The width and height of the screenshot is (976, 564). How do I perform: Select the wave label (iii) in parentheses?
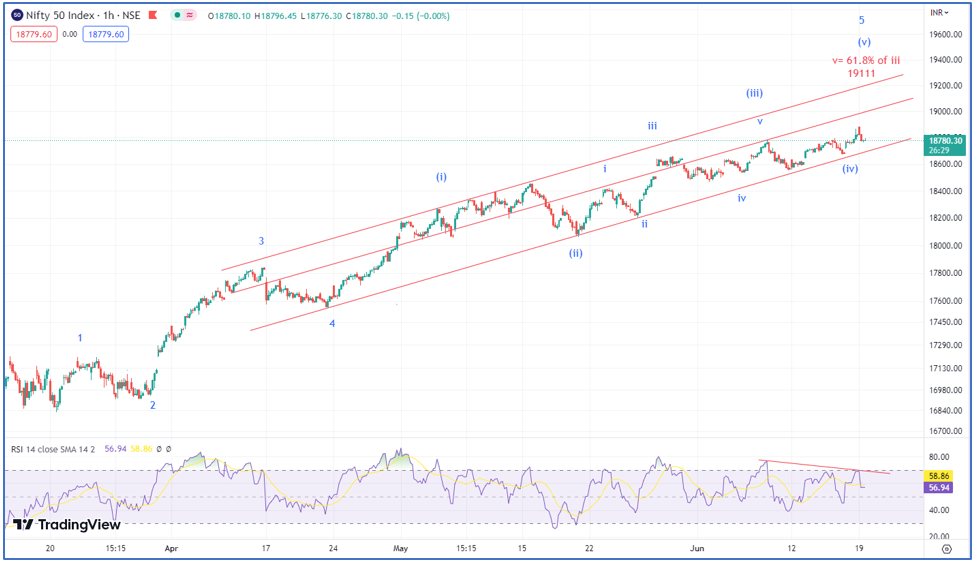point(754,93)
